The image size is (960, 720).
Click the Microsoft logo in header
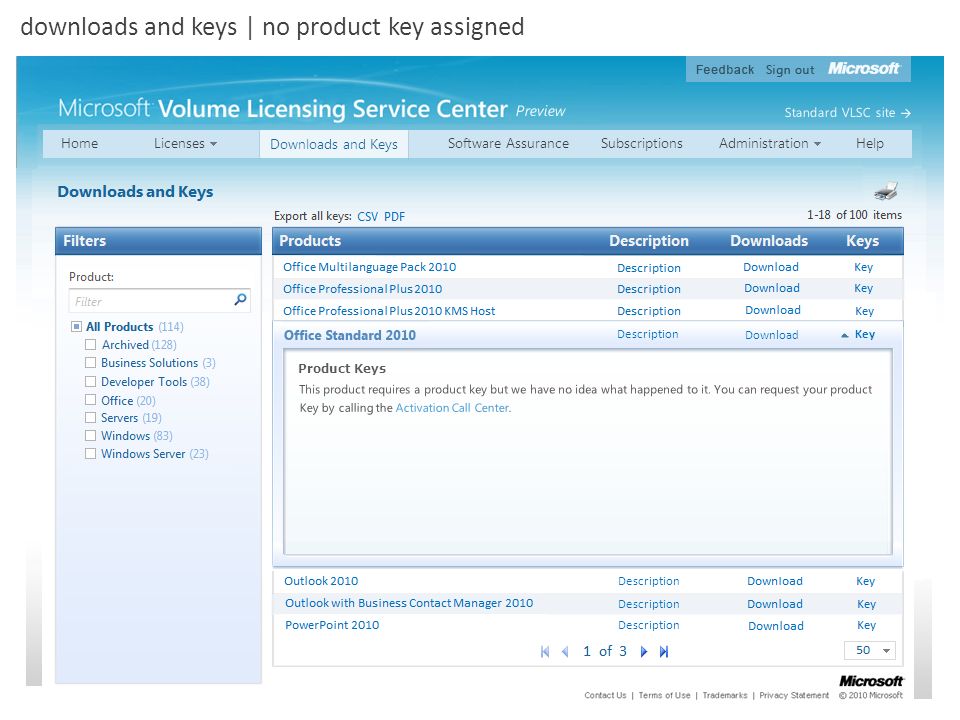coord(863,68)
